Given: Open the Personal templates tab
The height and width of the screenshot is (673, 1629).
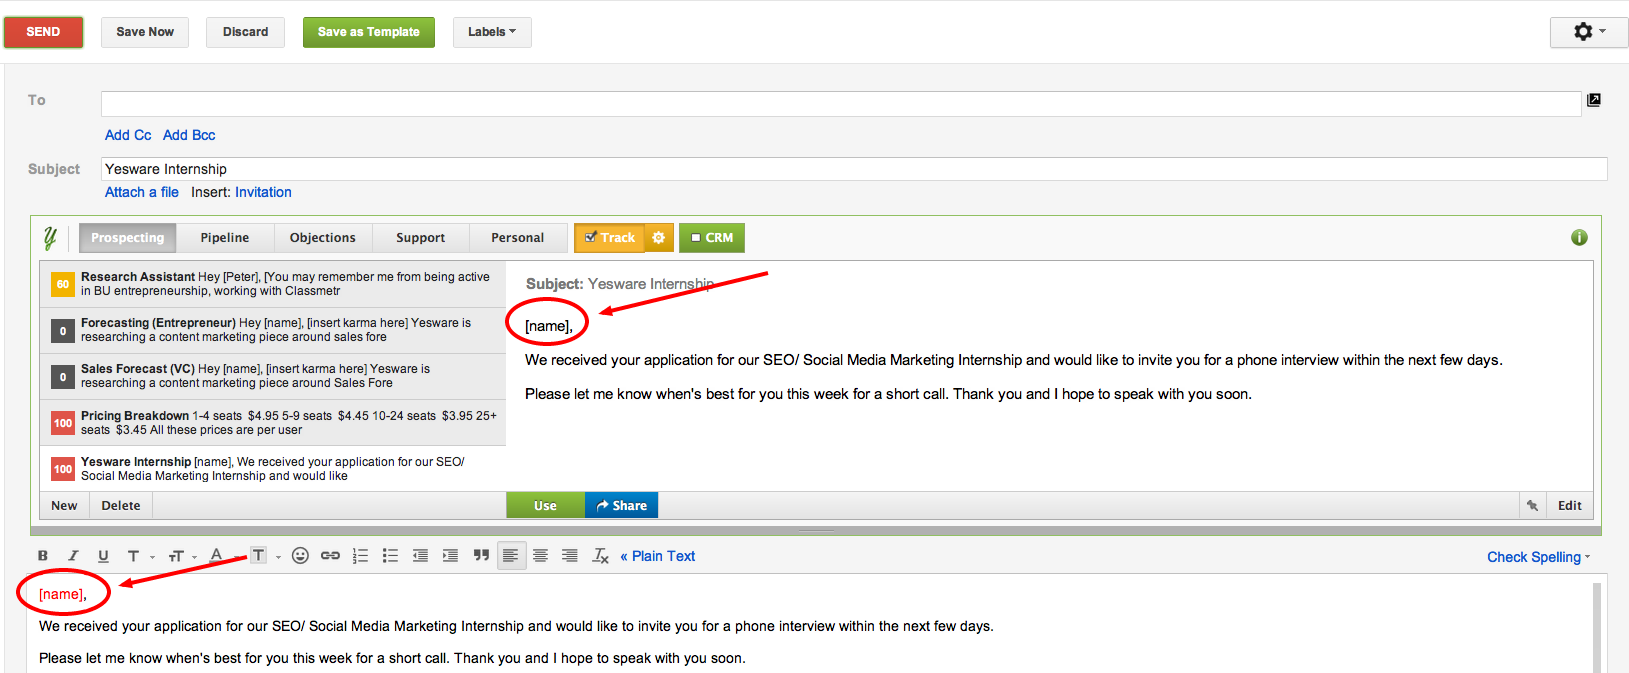Looking at the screenshot, I should point(518,238).
